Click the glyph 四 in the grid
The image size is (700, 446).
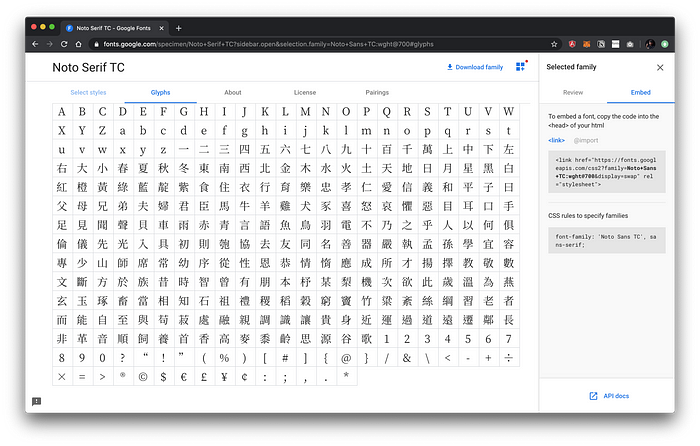tap(245, 150)
